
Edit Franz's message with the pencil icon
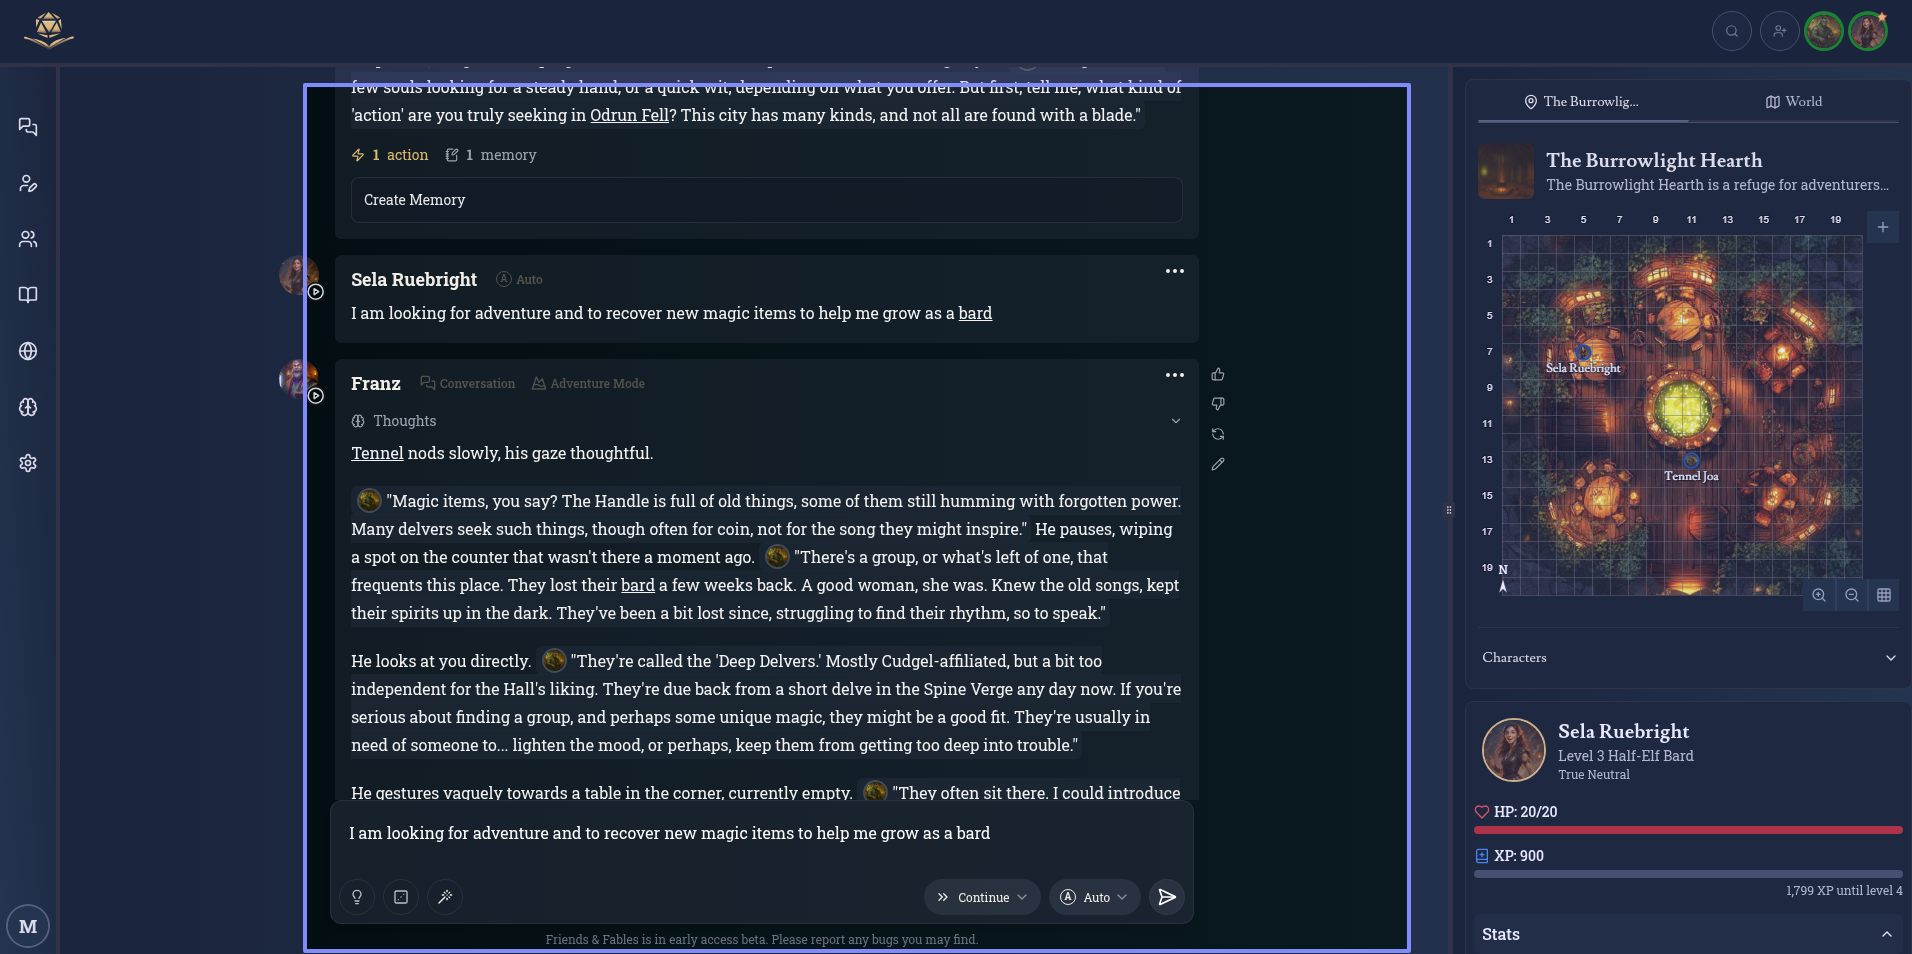[x=1217, y=464]
